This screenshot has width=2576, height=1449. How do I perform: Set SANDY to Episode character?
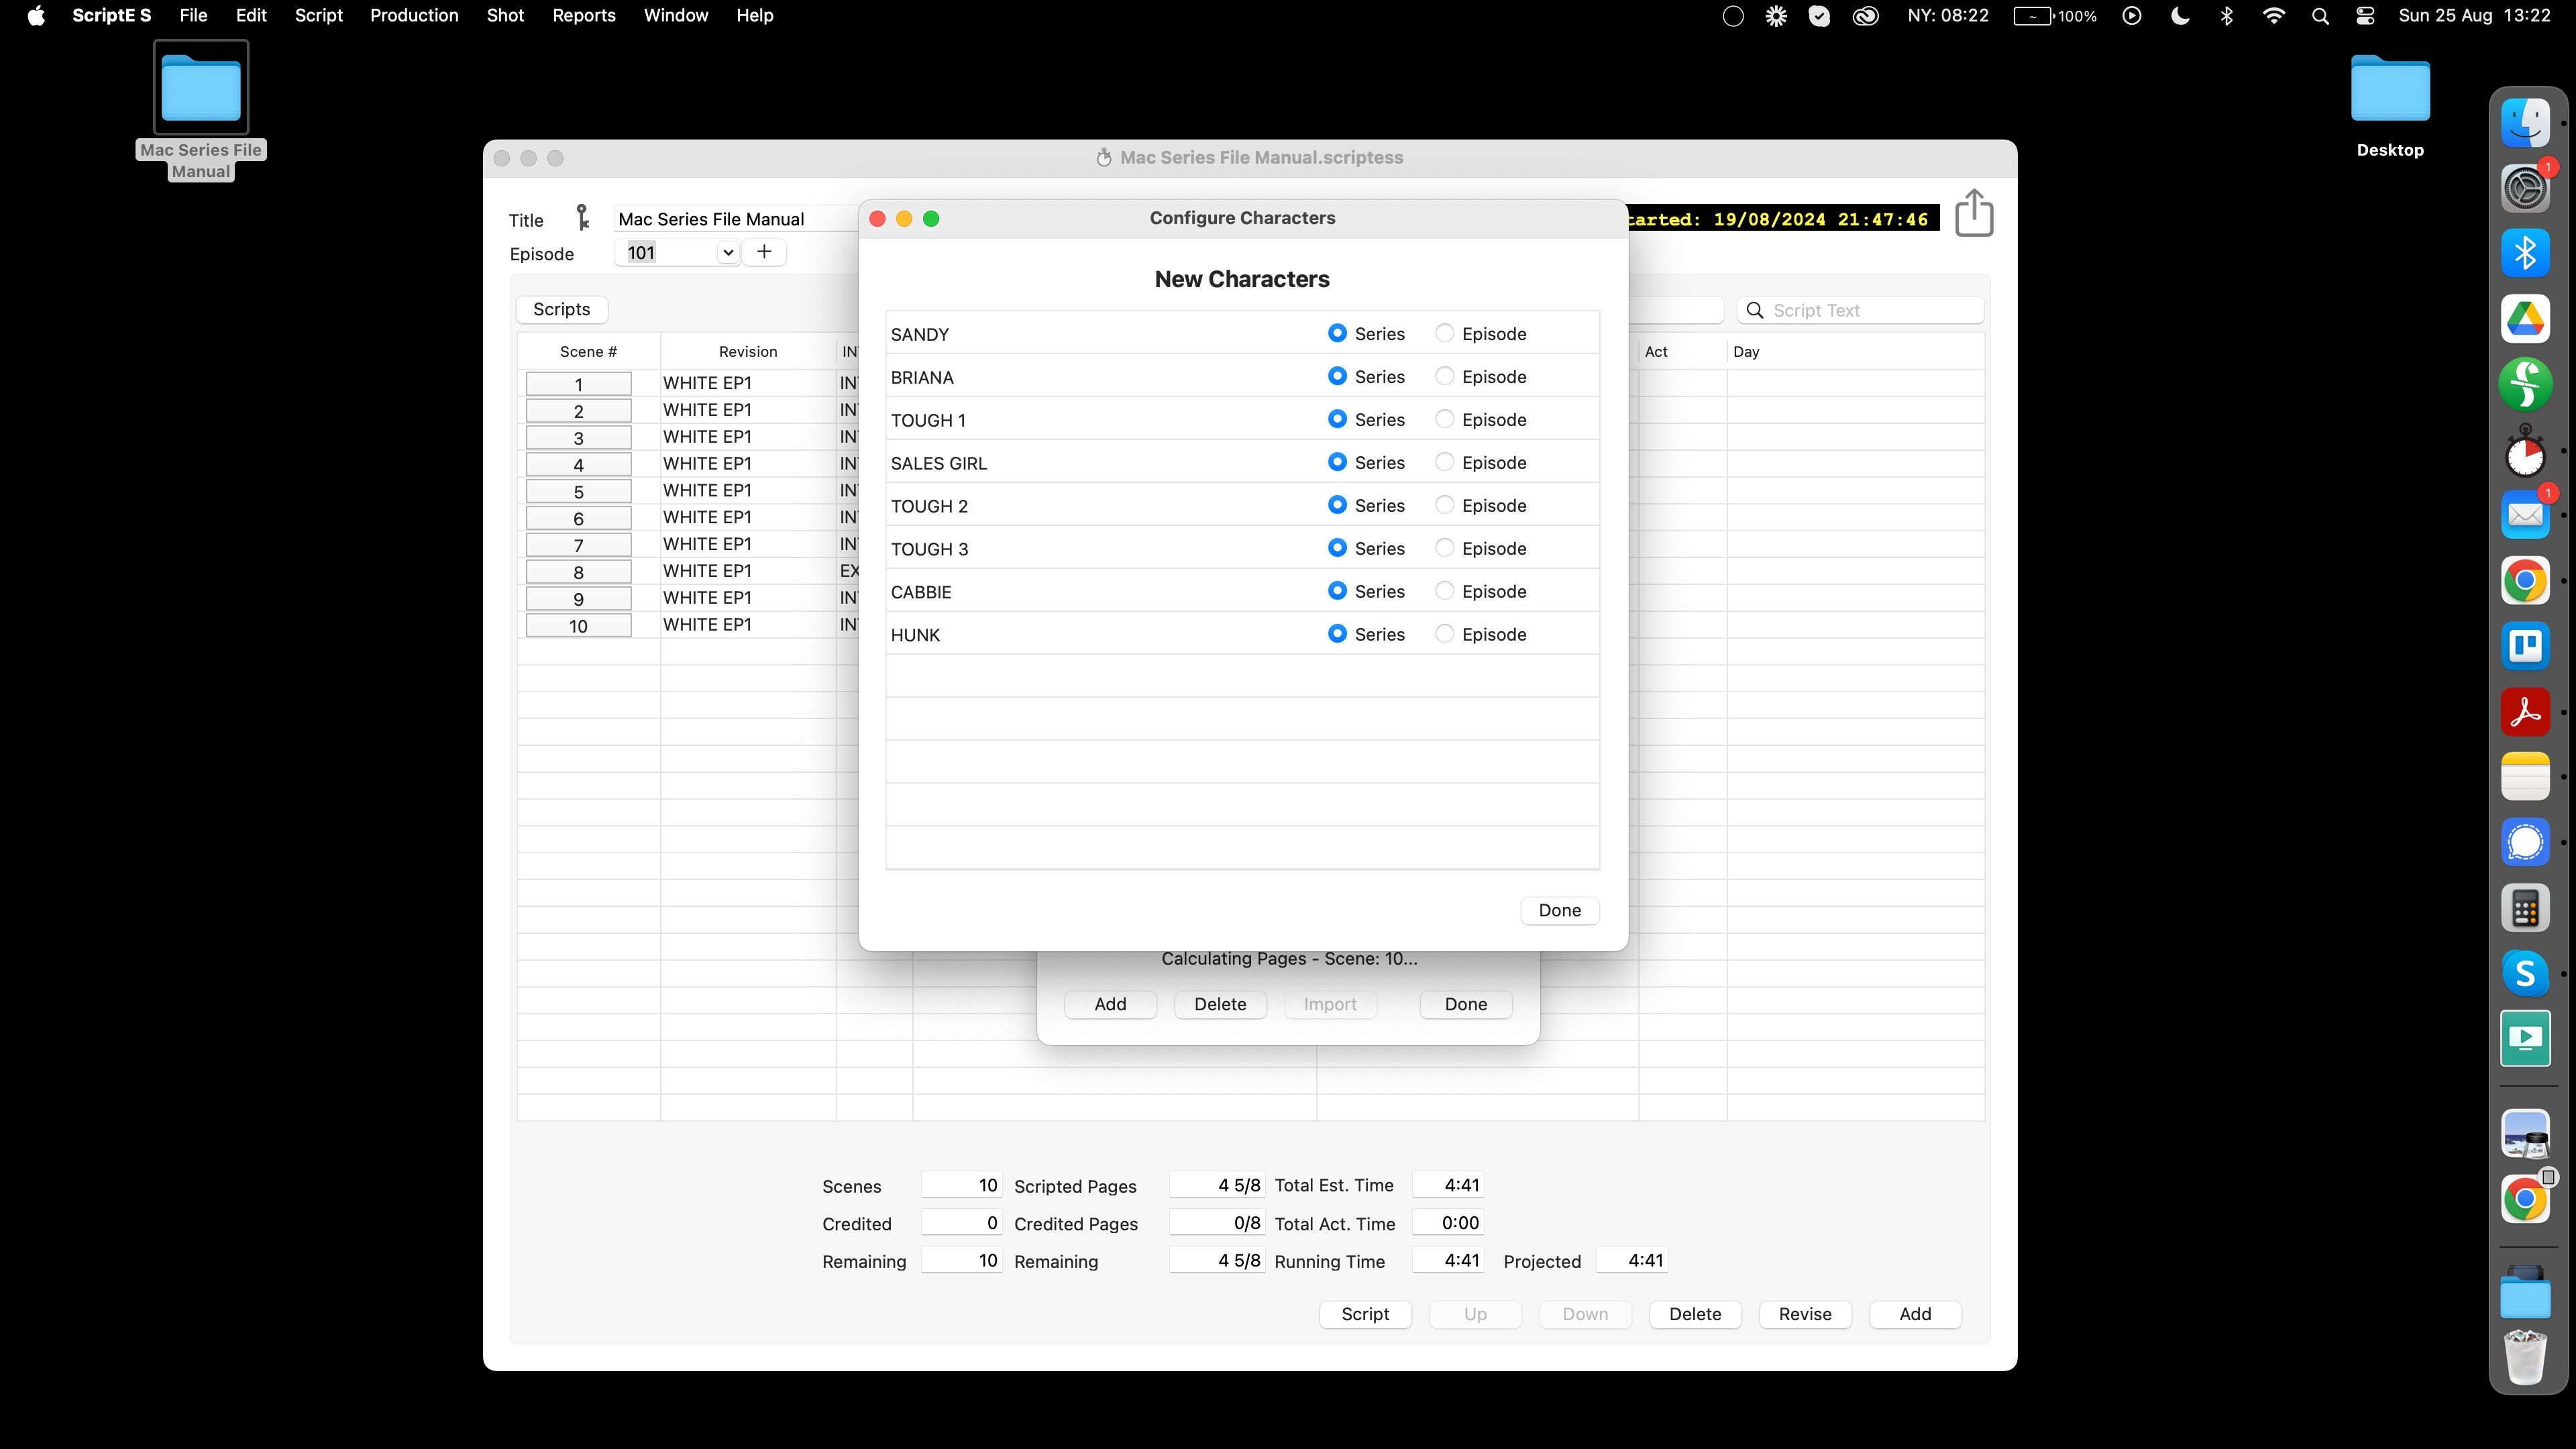pos(1444,333)
